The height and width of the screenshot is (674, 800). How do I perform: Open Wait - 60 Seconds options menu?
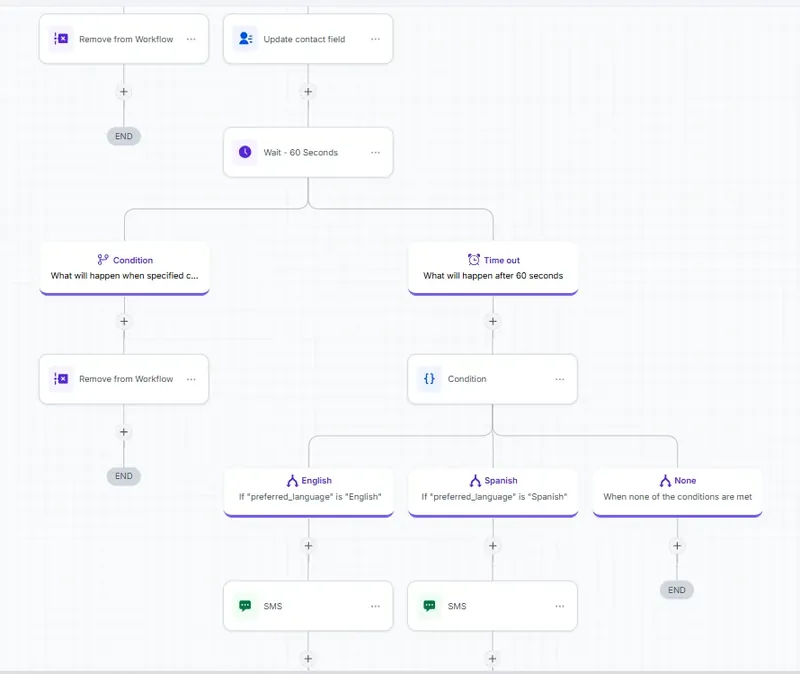point(376,152)
